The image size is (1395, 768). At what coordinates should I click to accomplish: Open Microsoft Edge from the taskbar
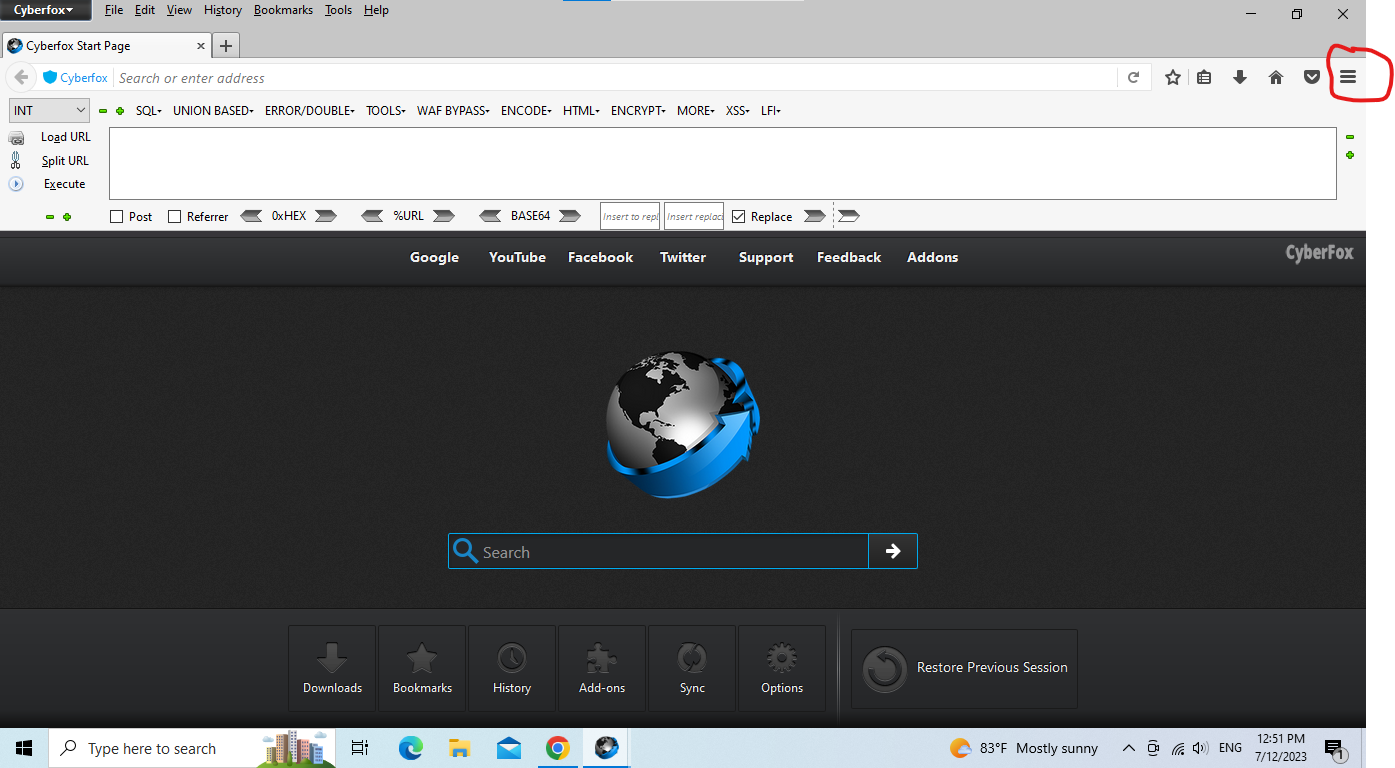click(x=410, y=748)
